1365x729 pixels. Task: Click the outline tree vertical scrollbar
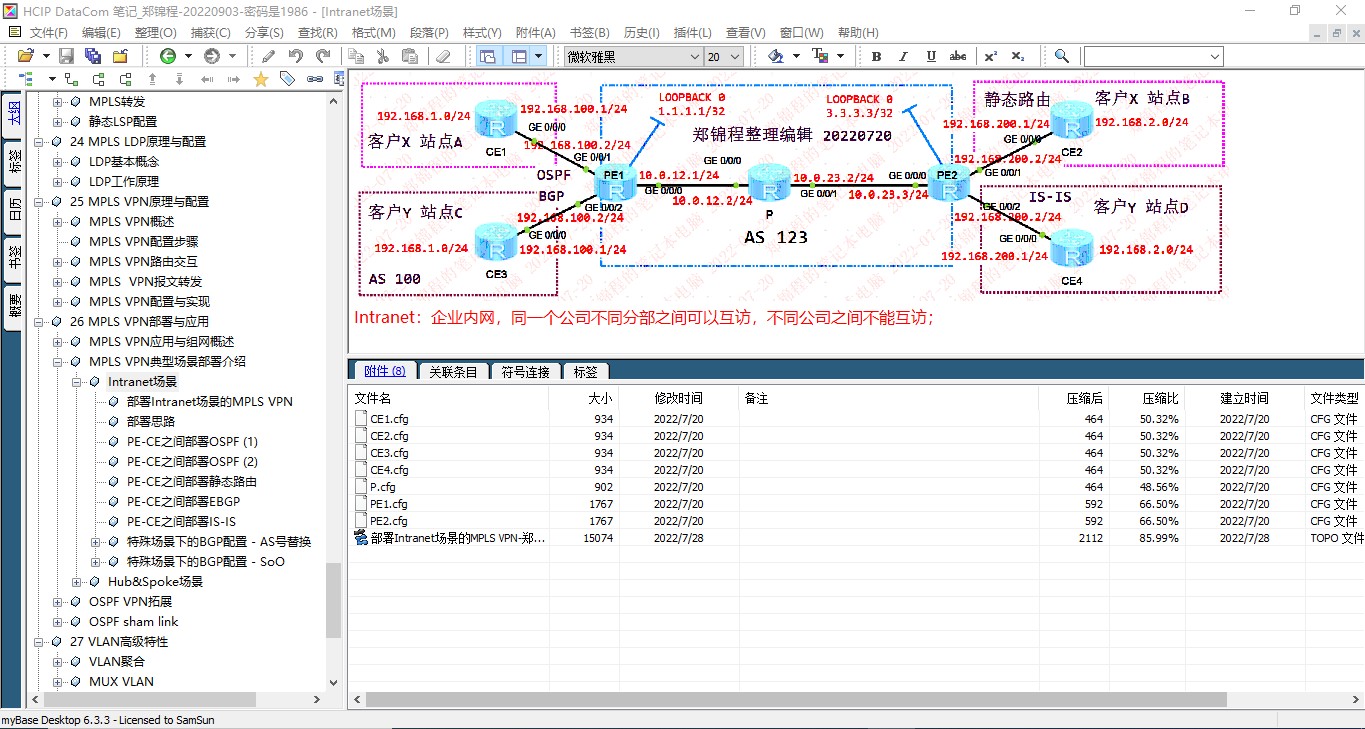point(334,600)
